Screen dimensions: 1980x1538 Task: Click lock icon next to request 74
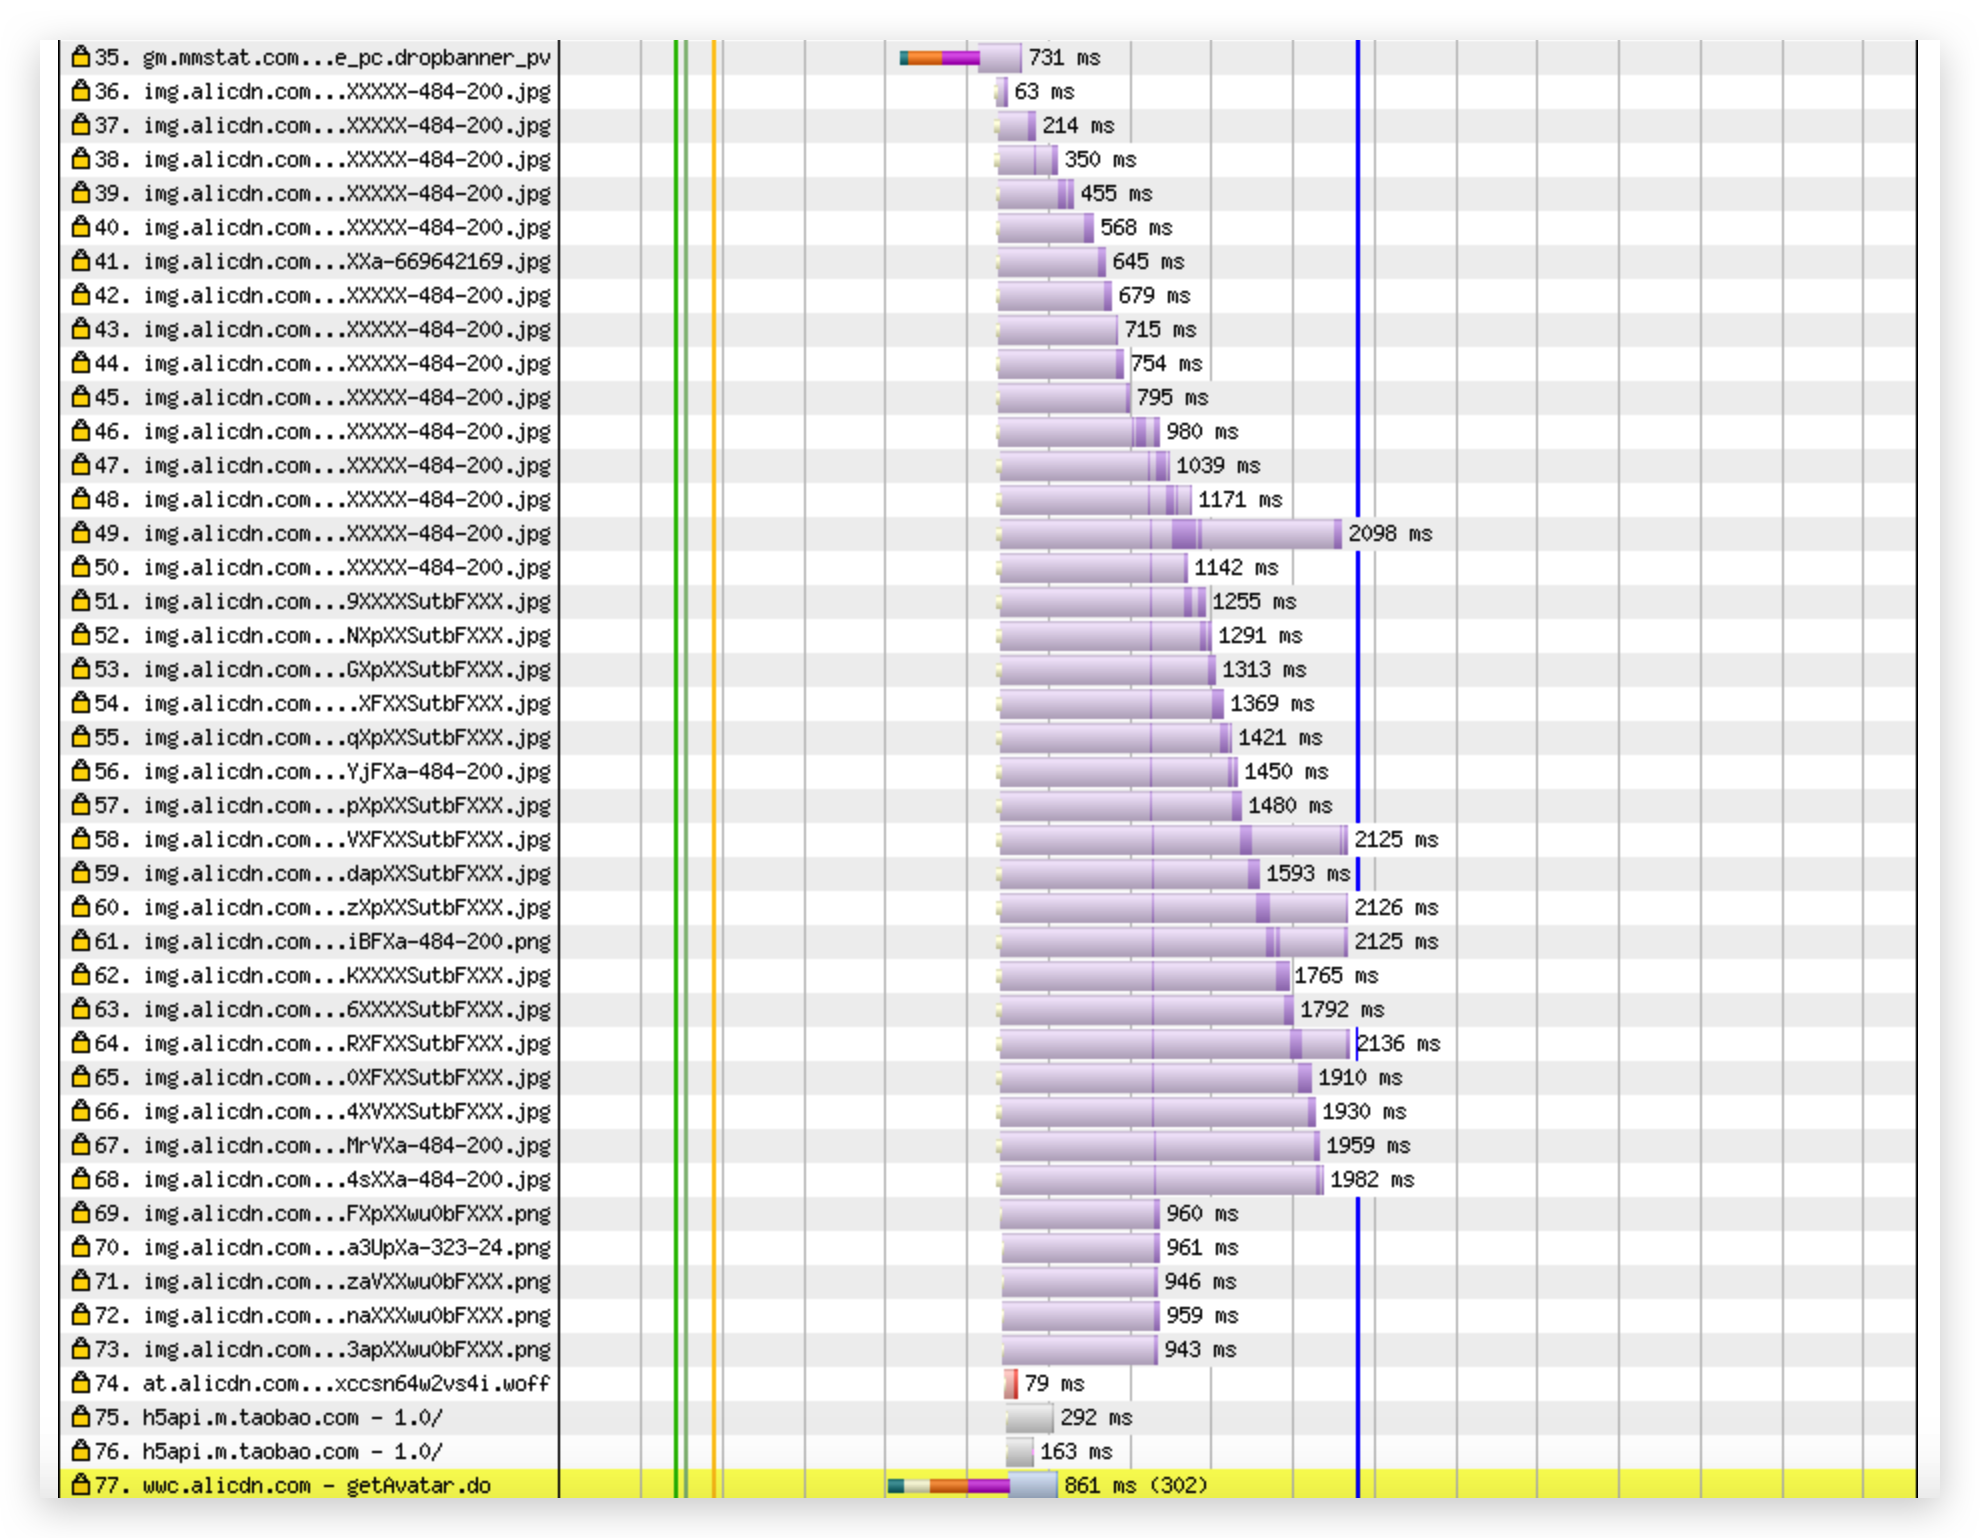[81, 1383]
